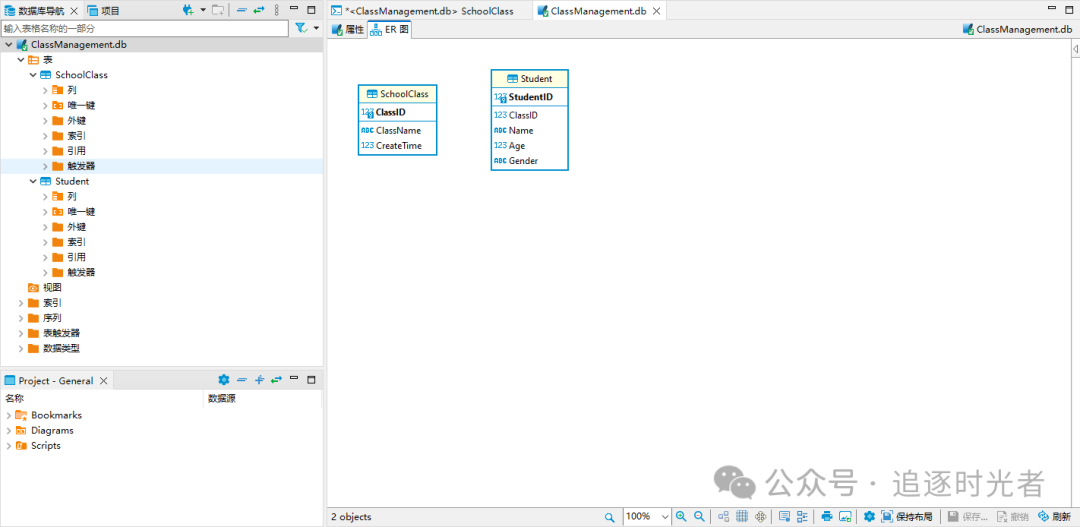Image resolution: width=1080 pixels, height=527 pixels.
Task: Switch to the 属性 tab
Action: (349, 30)
